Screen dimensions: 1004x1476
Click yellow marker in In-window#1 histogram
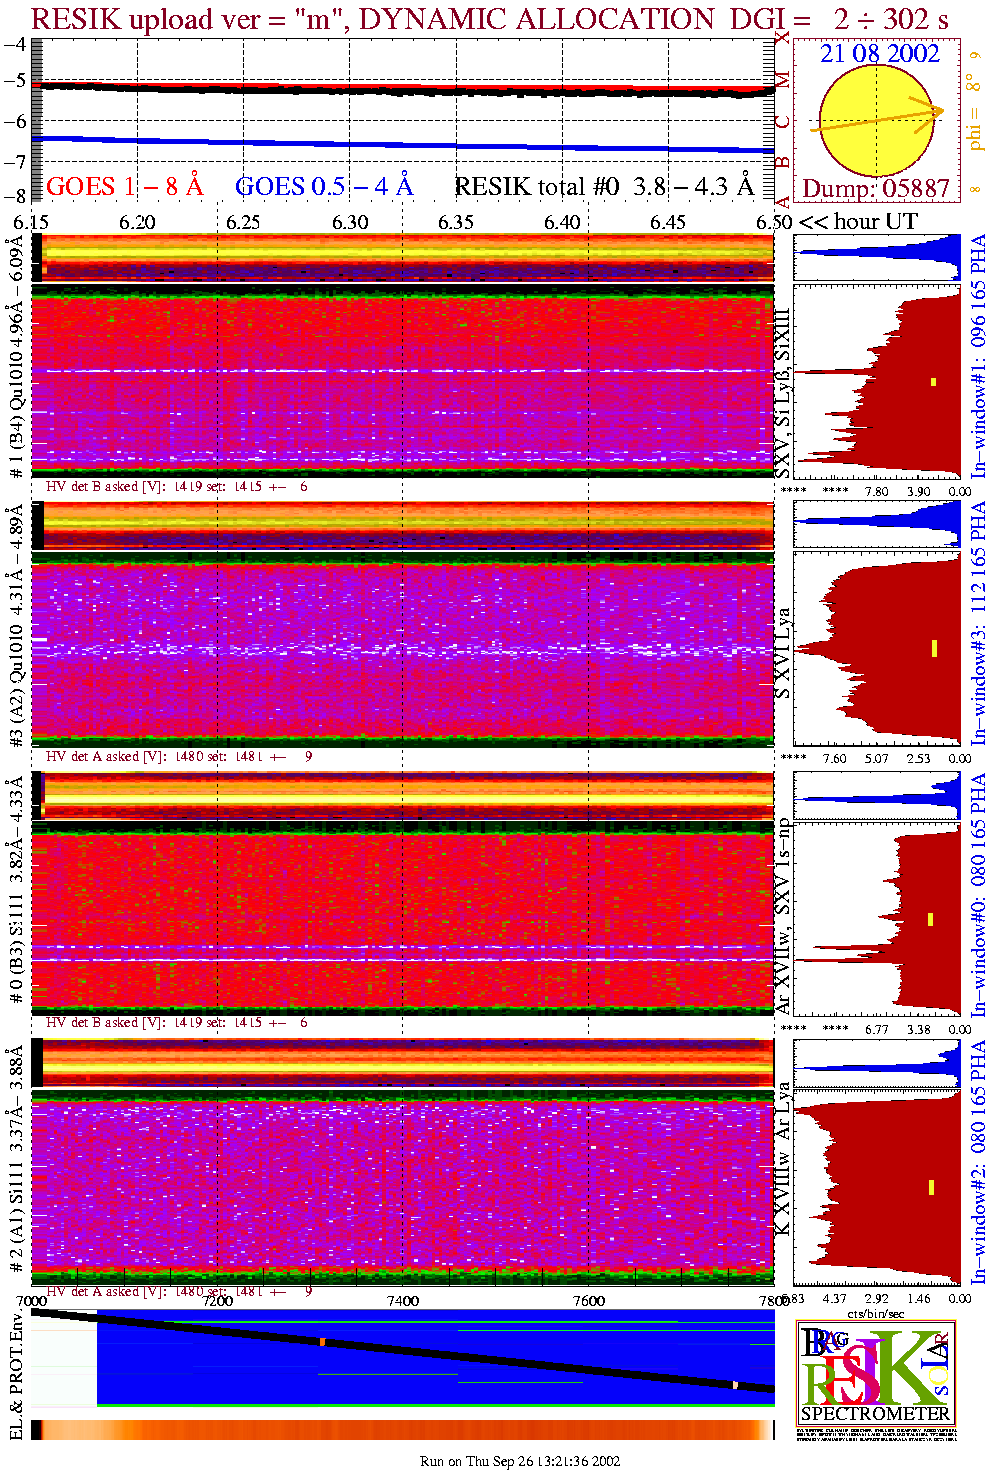click(x=934, y=381)
